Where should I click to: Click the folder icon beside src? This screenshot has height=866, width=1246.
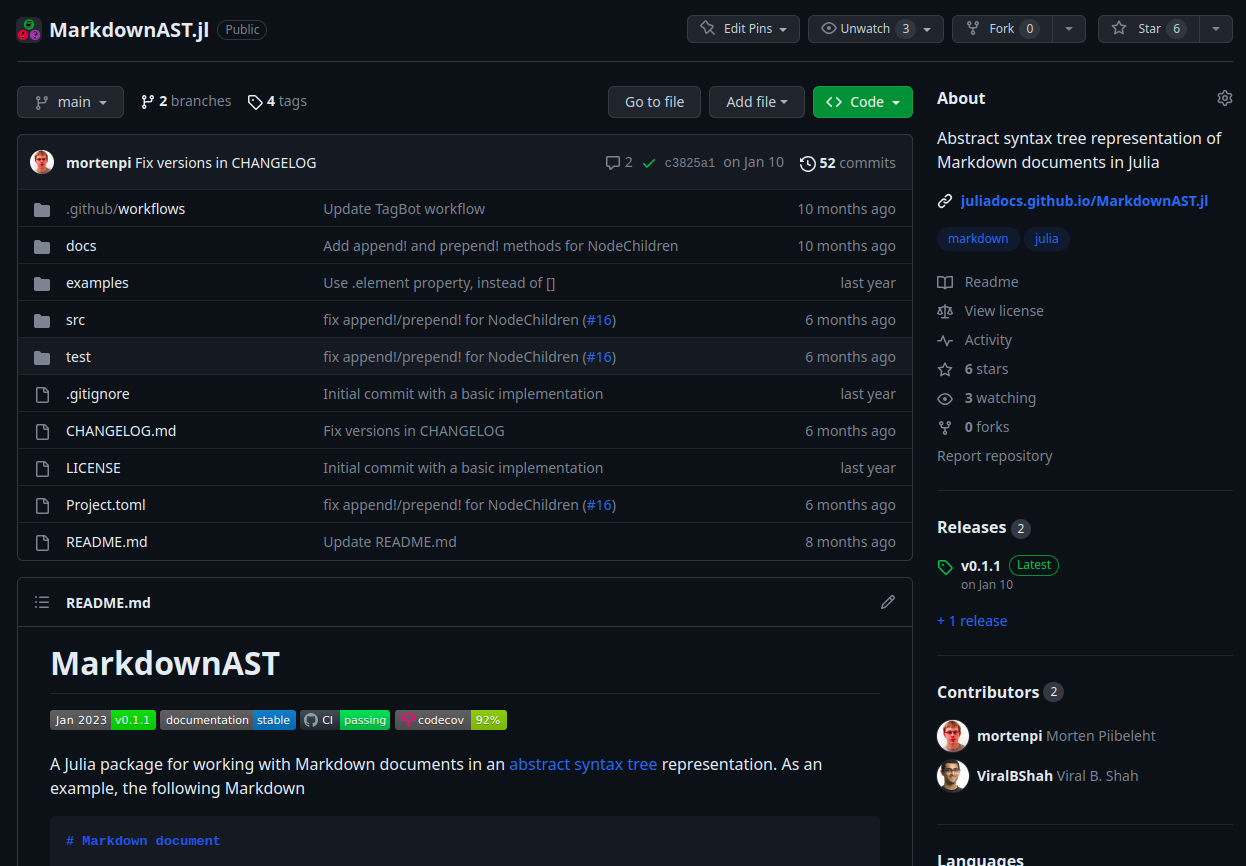click(x=42, y=320)
